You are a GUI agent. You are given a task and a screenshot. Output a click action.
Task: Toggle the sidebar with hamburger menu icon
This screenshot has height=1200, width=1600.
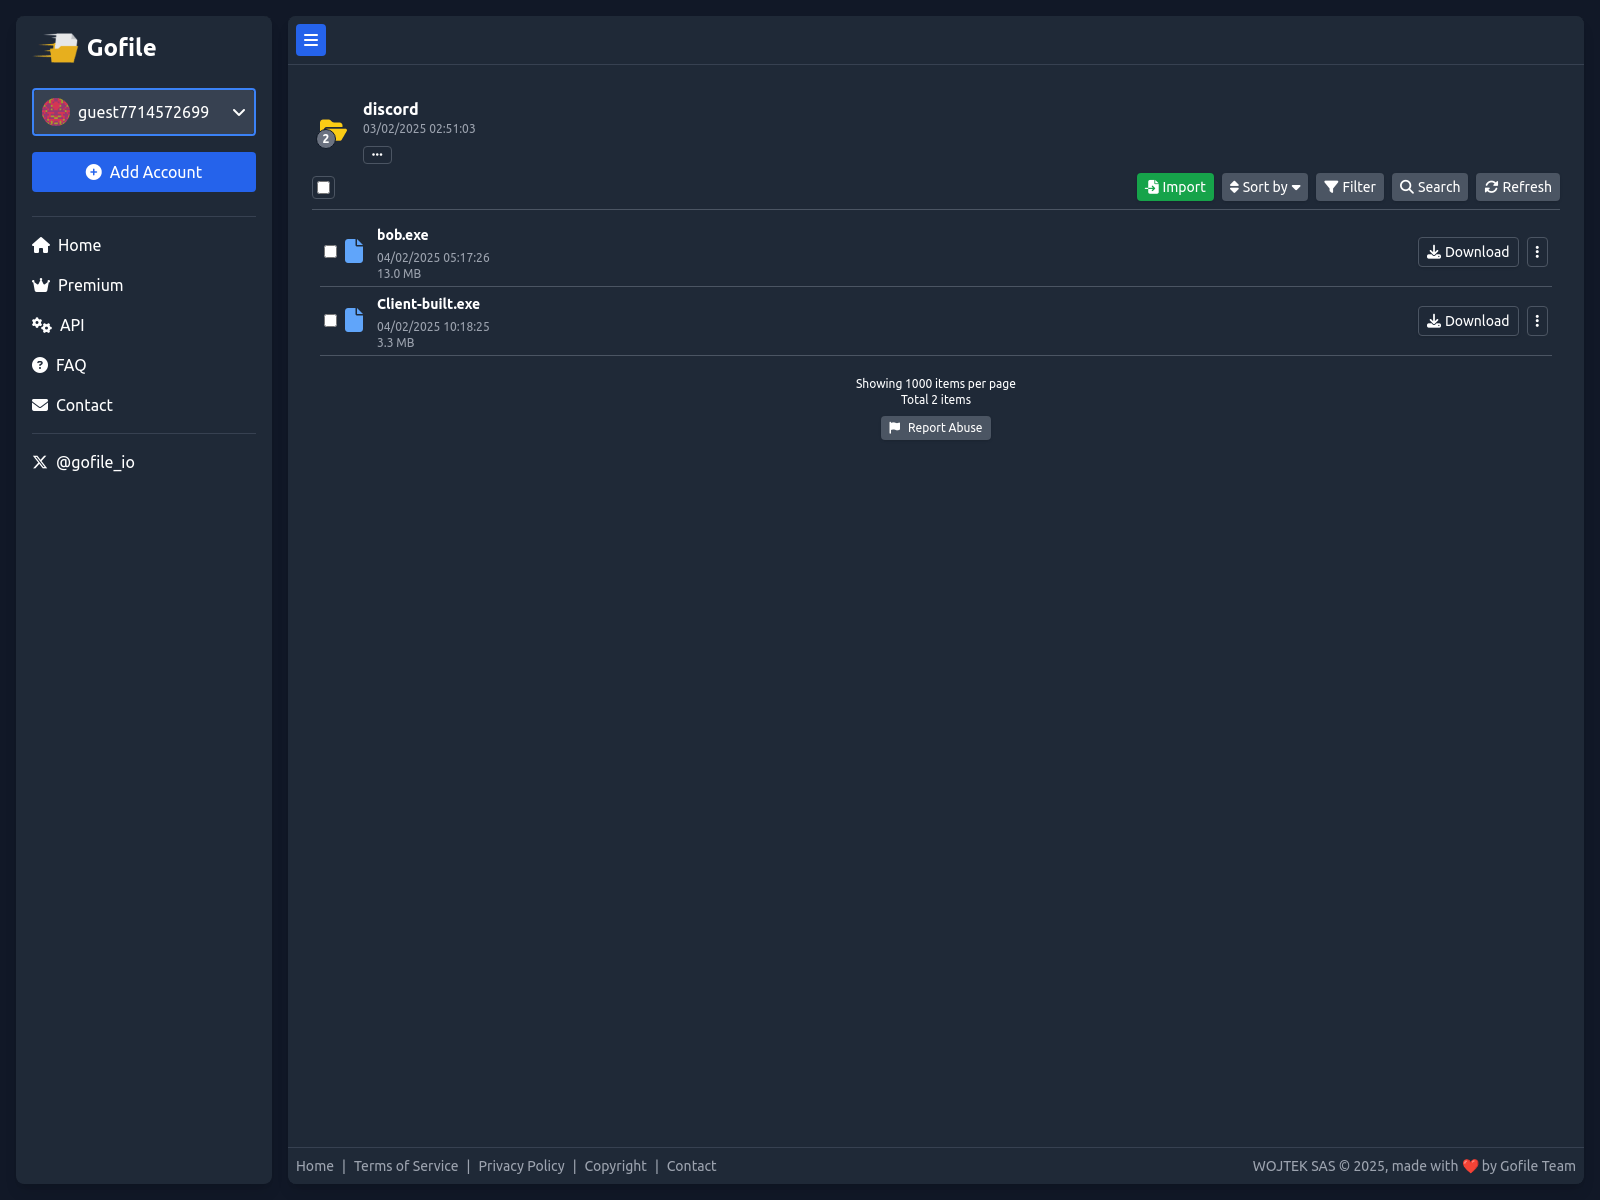pos(311,40)
